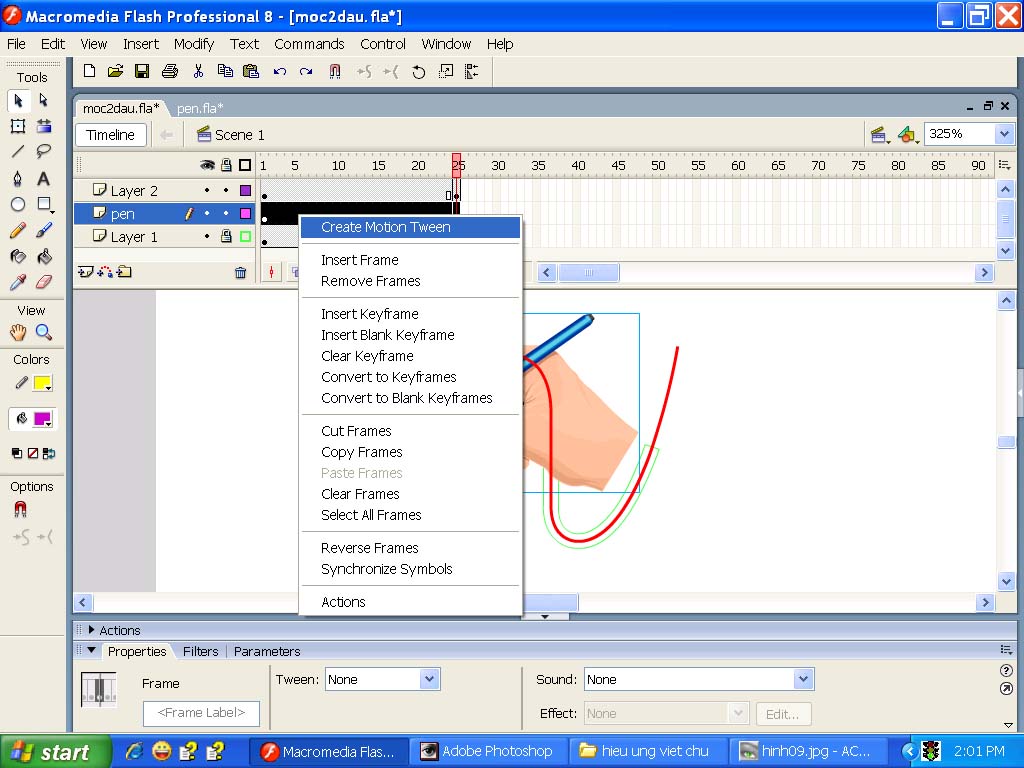Select the Brush tool
1024x768 pixels.
pos(44,231)
